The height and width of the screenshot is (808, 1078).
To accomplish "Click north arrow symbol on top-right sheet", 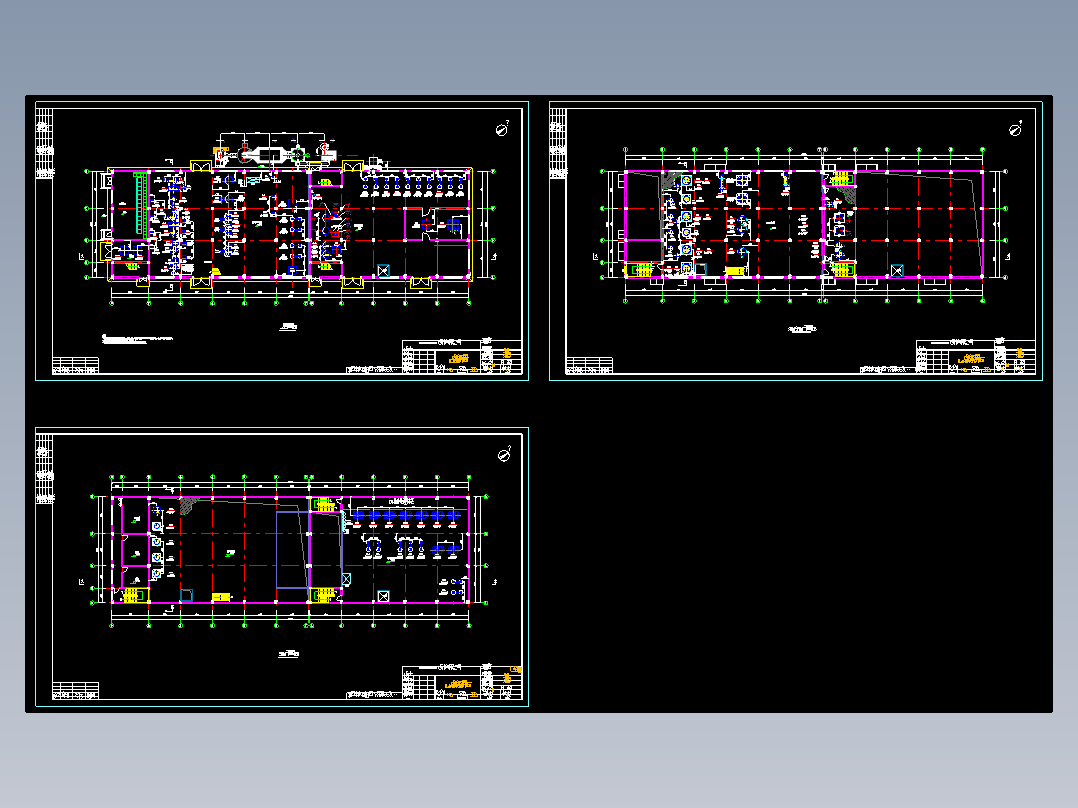I will tap(1015, 129).
